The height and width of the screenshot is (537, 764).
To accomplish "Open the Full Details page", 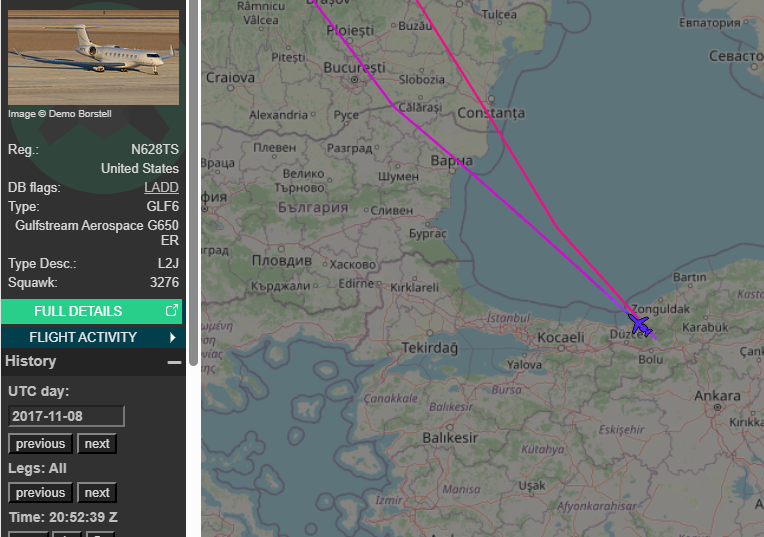I will pyautogui.click(x=78, y=311).
